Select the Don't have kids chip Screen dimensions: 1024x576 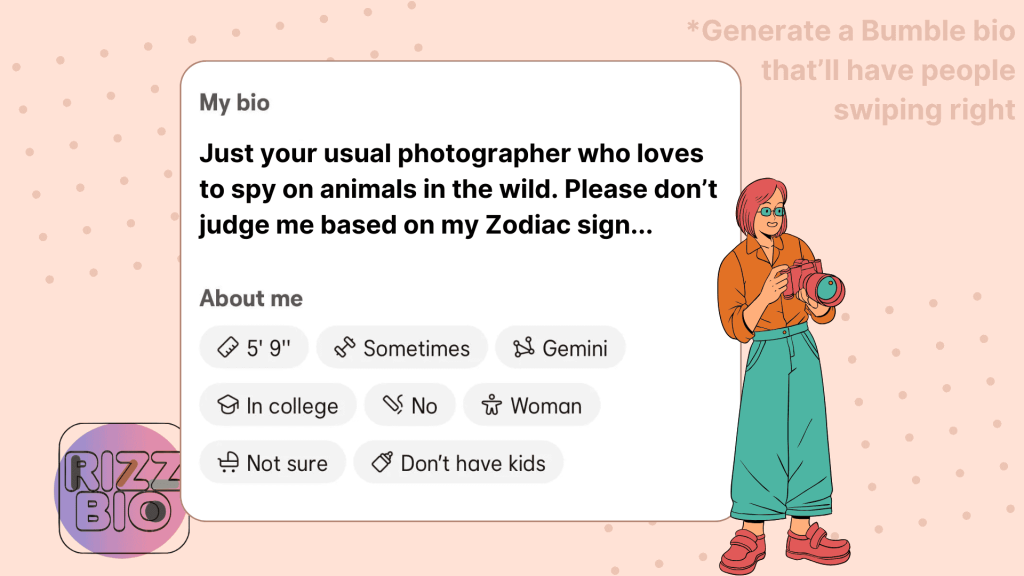[458, 462]
